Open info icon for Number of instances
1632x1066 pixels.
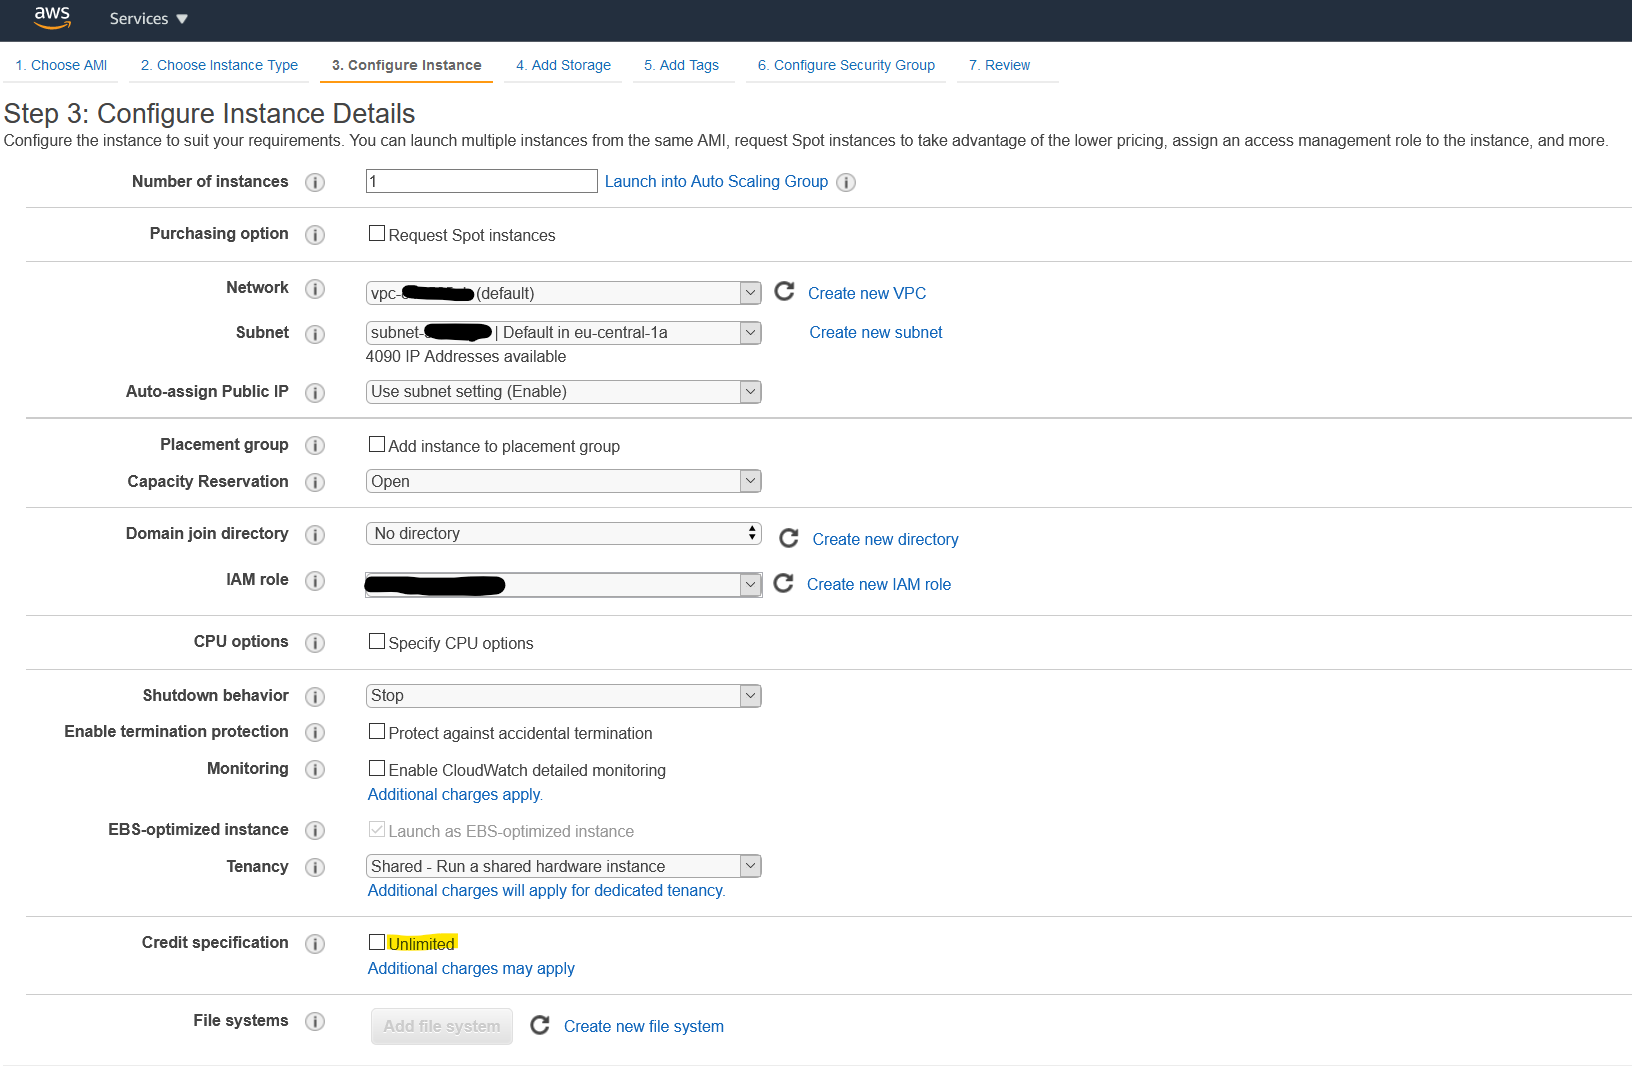tap(315, 182)
